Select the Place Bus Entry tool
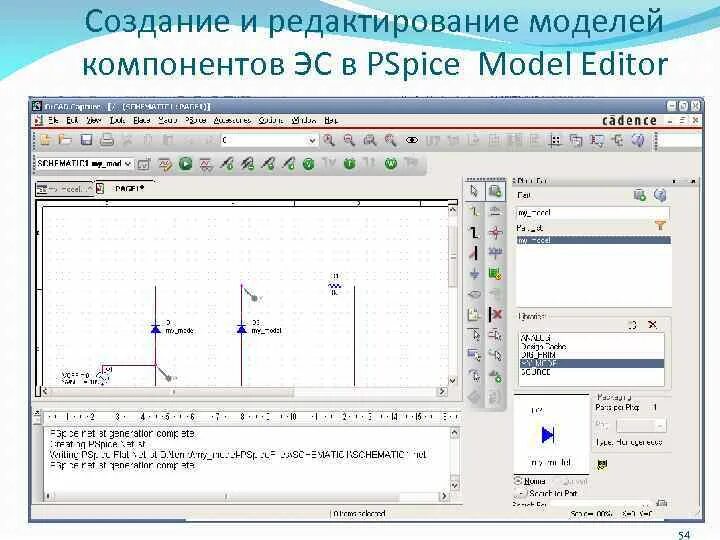720x540 pixels. pyautogui.click(x=475, y=253)
